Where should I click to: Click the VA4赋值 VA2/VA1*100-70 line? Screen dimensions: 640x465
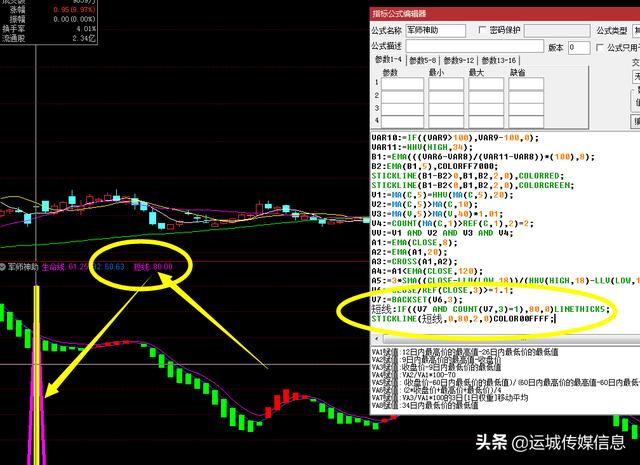[414, 375]
